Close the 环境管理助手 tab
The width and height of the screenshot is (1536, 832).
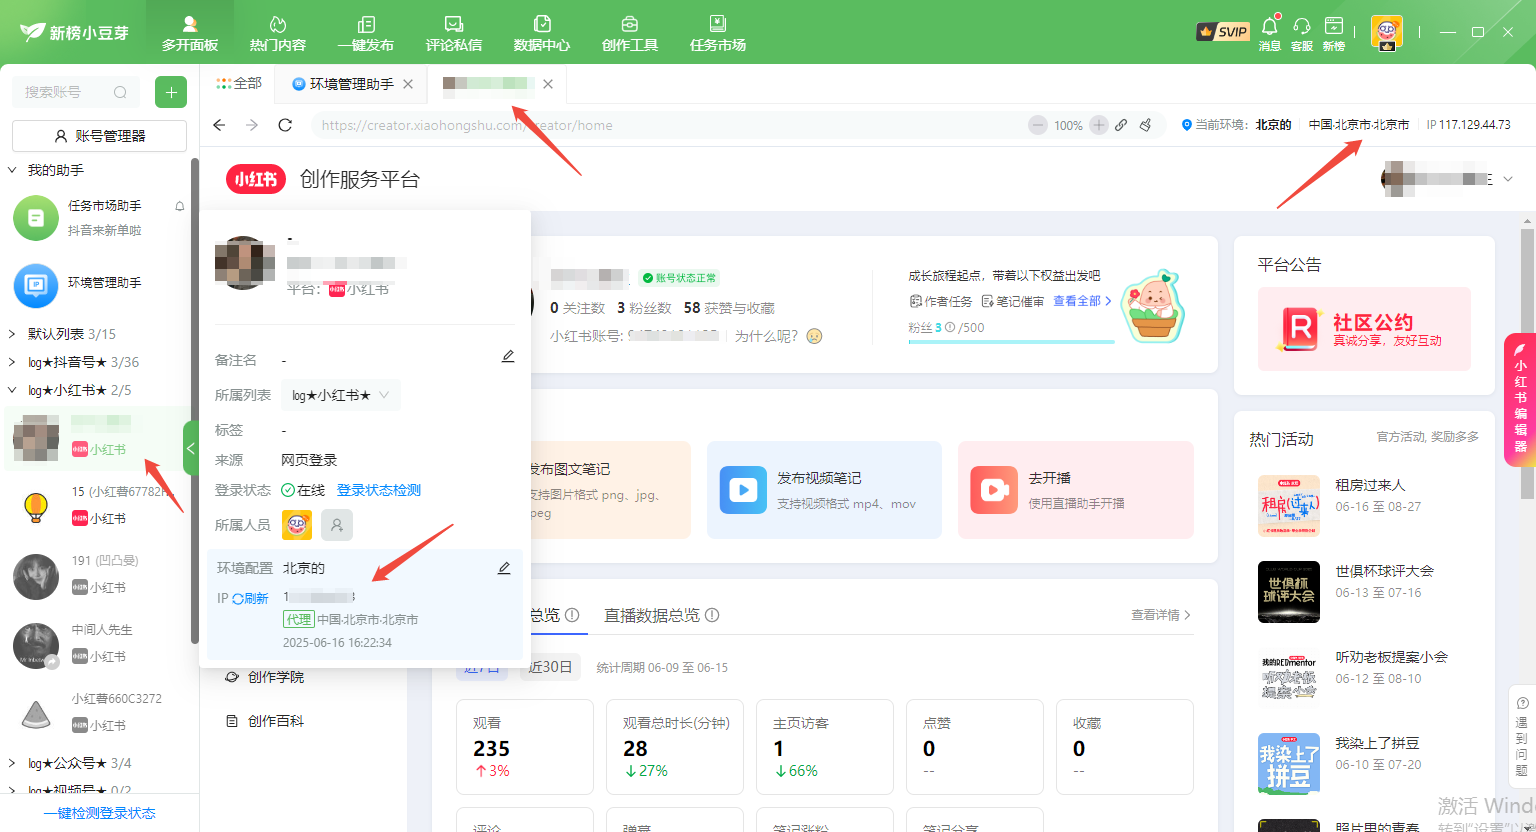click(408, 84)
